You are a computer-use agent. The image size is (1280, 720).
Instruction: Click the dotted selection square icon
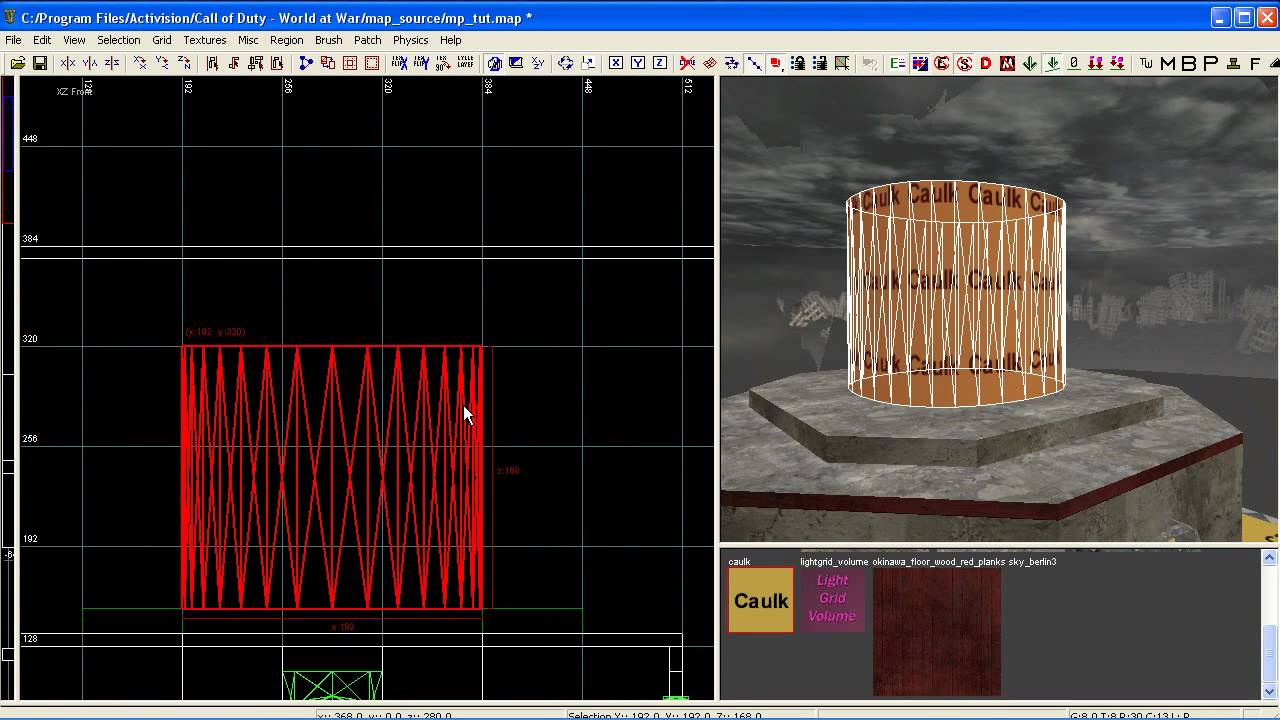click(x=372, y=63)
